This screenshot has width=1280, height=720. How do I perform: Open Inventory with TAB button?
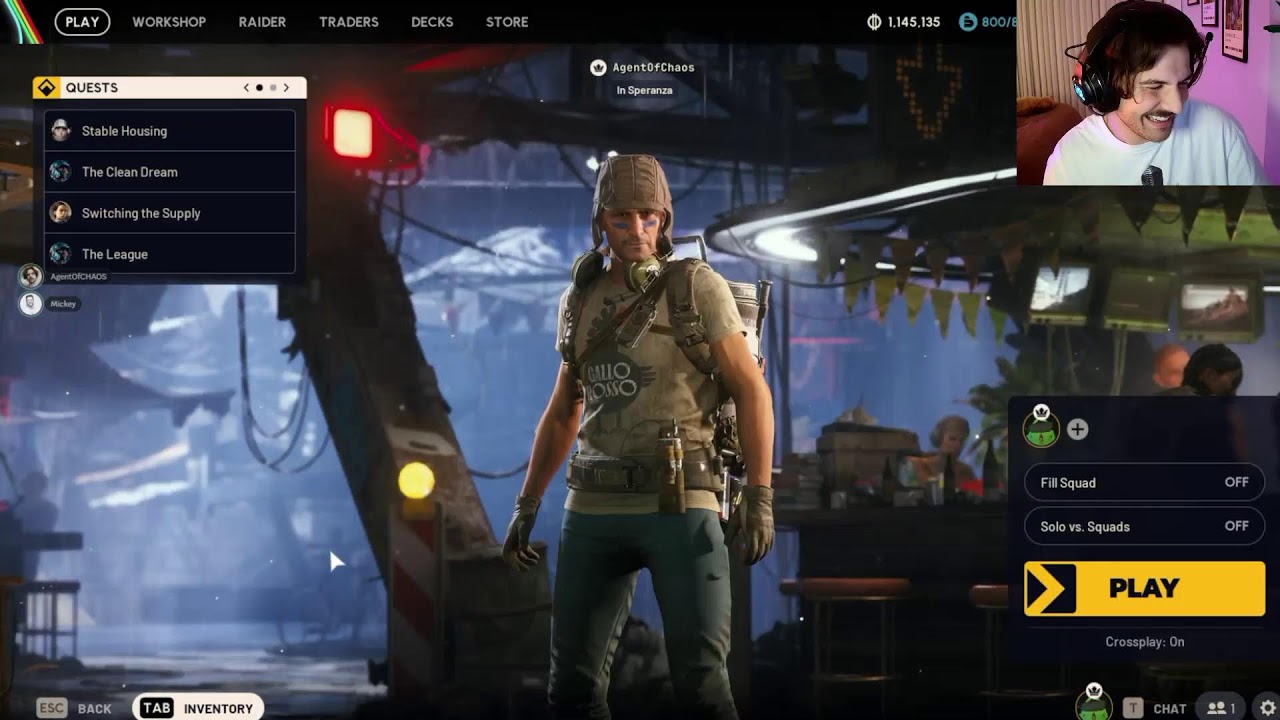pos(198,708)
